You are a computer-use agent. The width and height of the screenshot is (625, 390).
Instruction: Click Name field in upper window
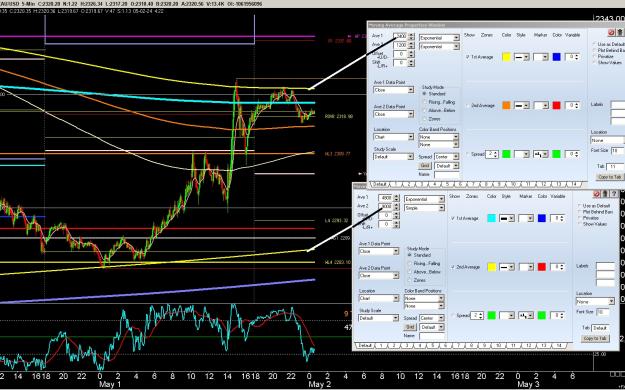point(447,174)
